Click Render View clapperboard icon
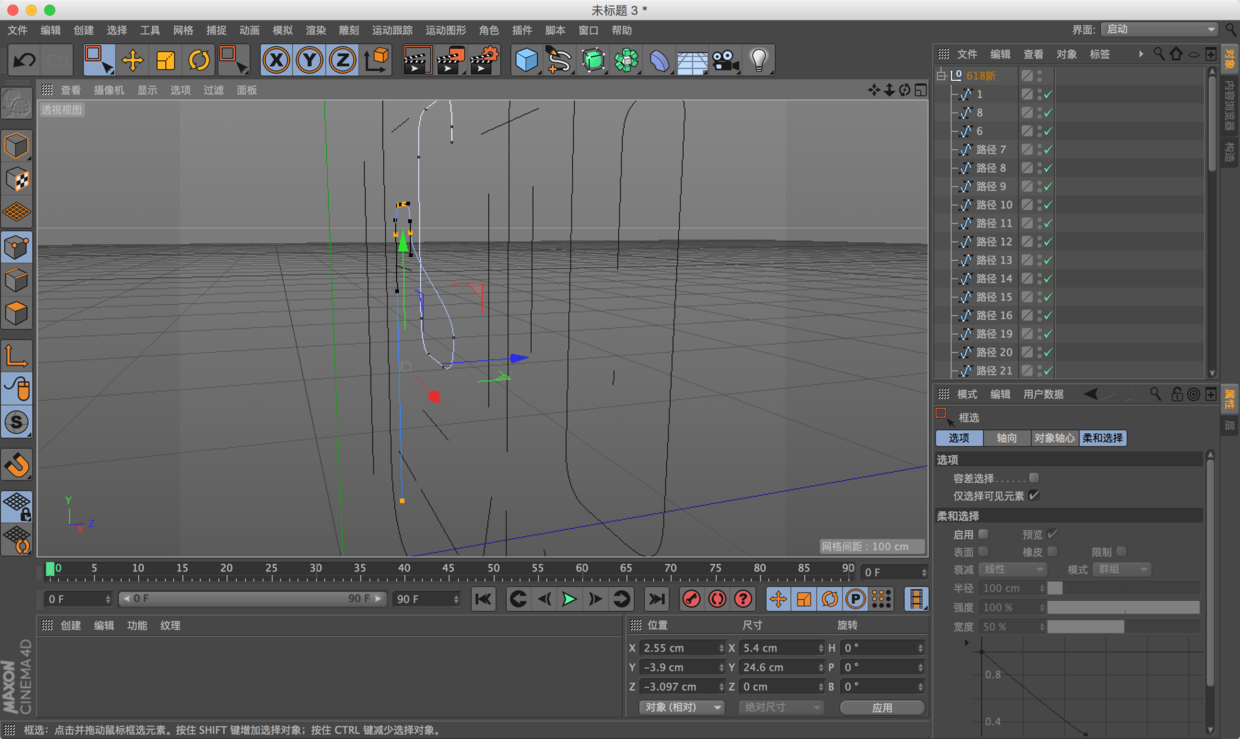 [x=417, y=61]
